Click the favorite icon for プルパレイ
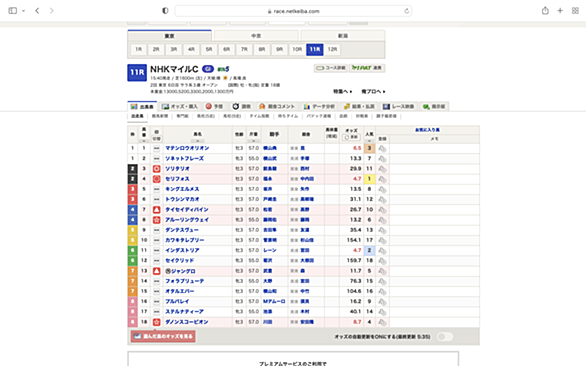 pos(382,302)
